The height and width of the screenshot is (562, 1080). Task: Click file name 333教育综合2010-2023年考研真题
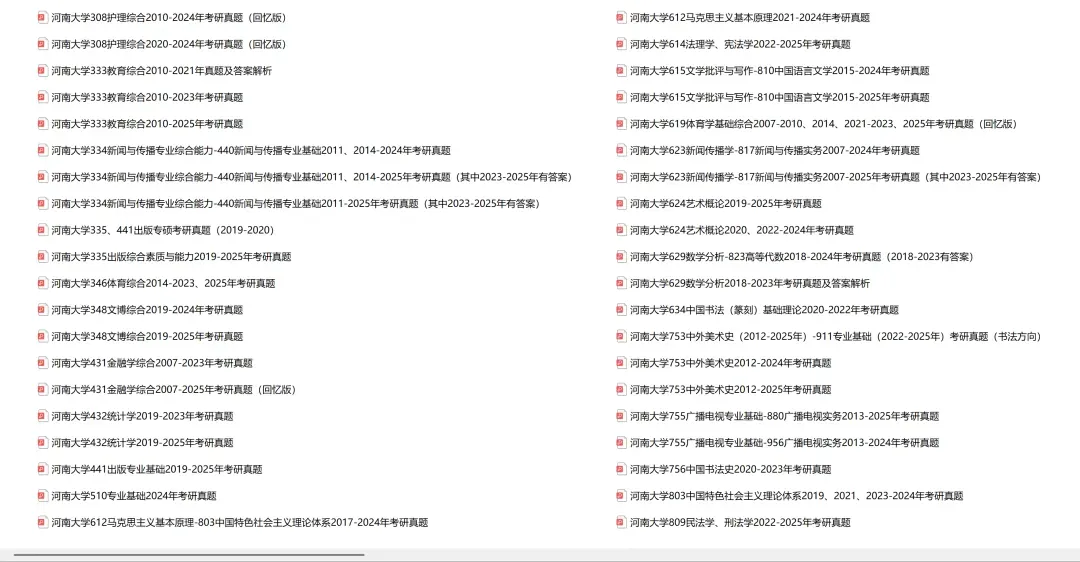[147, 97]
